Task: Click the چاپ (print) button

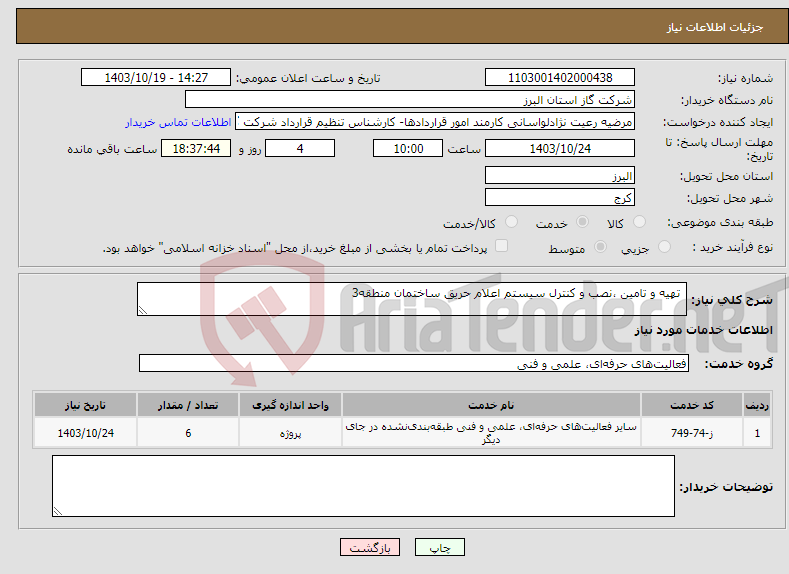Action: (439, 547)
